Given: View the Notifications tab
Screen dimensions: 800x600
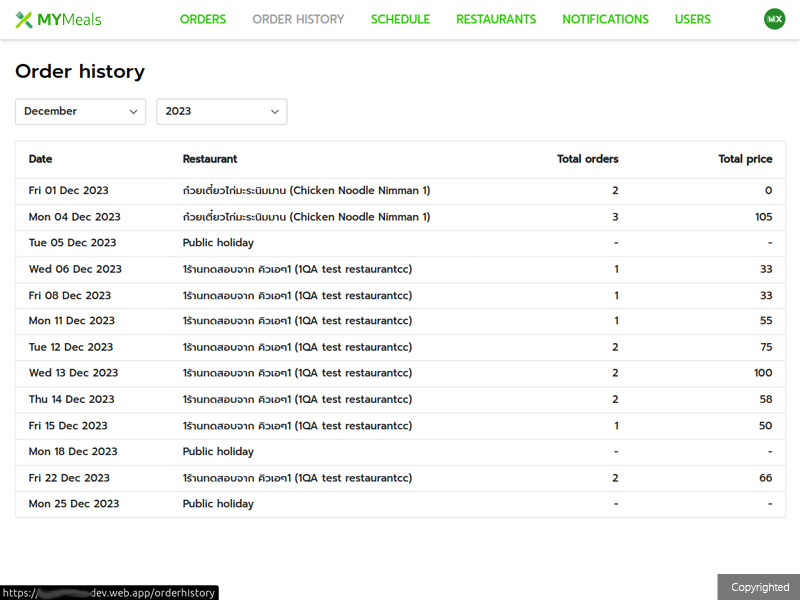Looking at the screenshot, I should pyautogui.click(x=605, y=19).
